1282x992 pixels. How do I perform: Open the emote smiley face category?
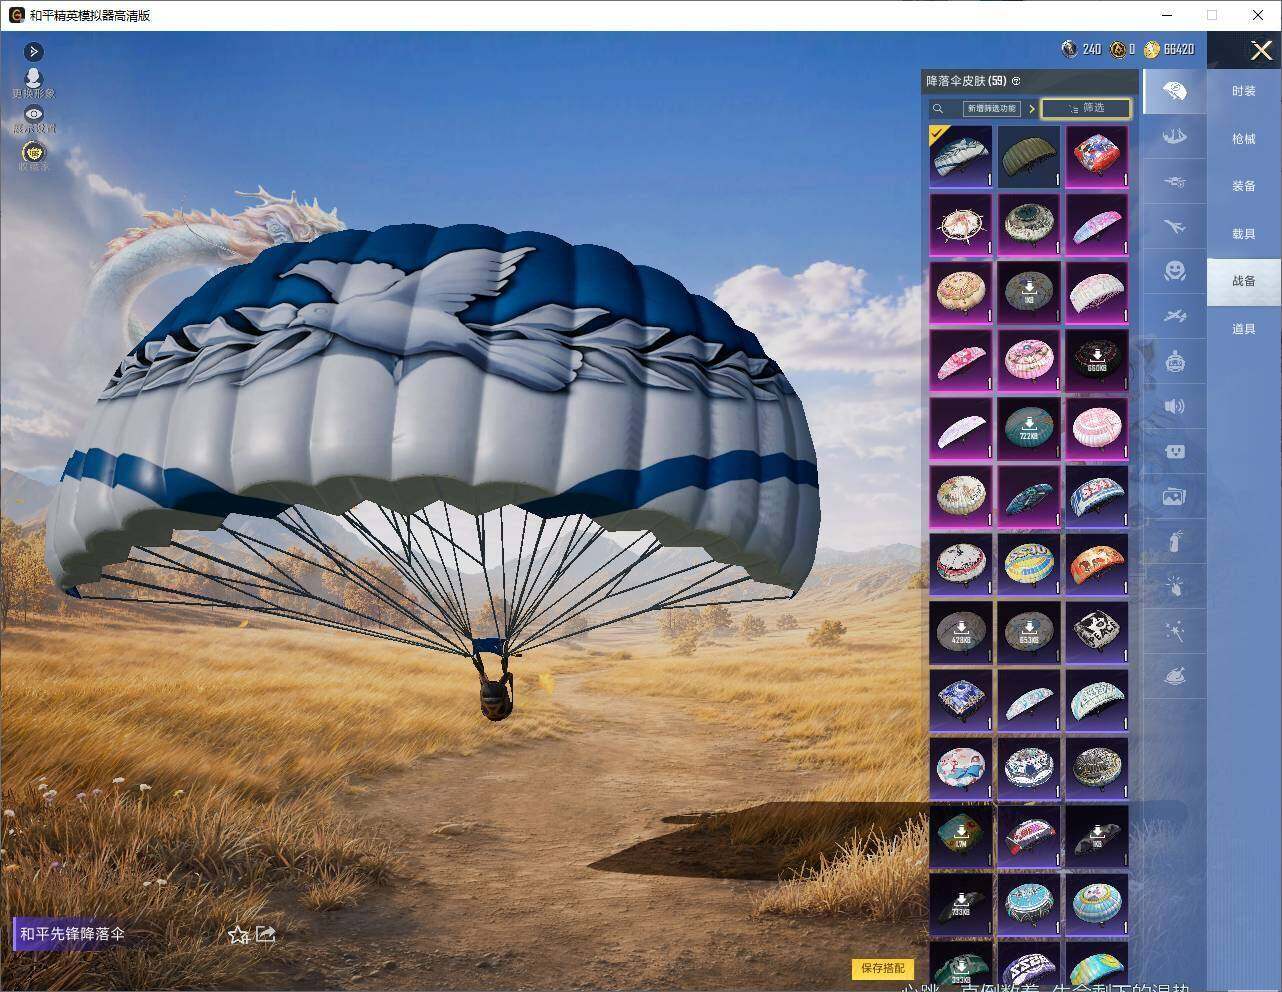coord(1174,270)
